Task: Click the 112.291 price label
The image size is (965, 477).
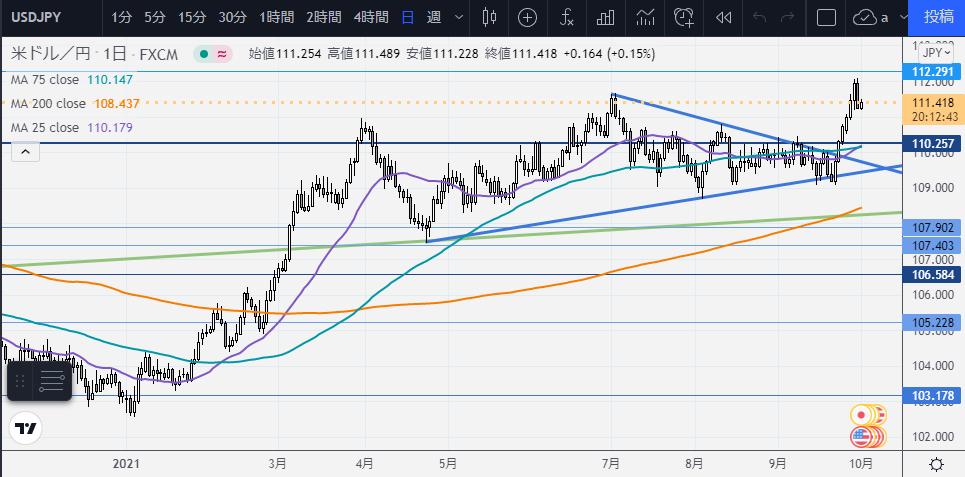Action: pos(932,71)
